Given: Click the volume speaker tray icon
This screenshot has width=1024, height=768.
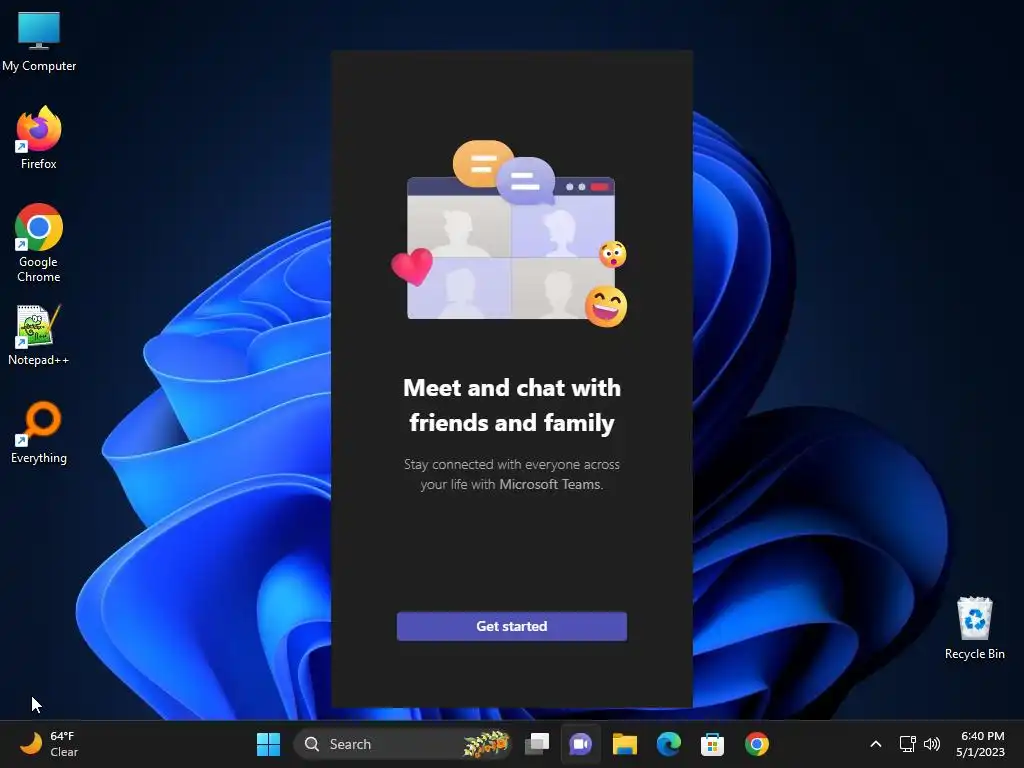Looking at the screenshot, I should click(x=932, y=744).
